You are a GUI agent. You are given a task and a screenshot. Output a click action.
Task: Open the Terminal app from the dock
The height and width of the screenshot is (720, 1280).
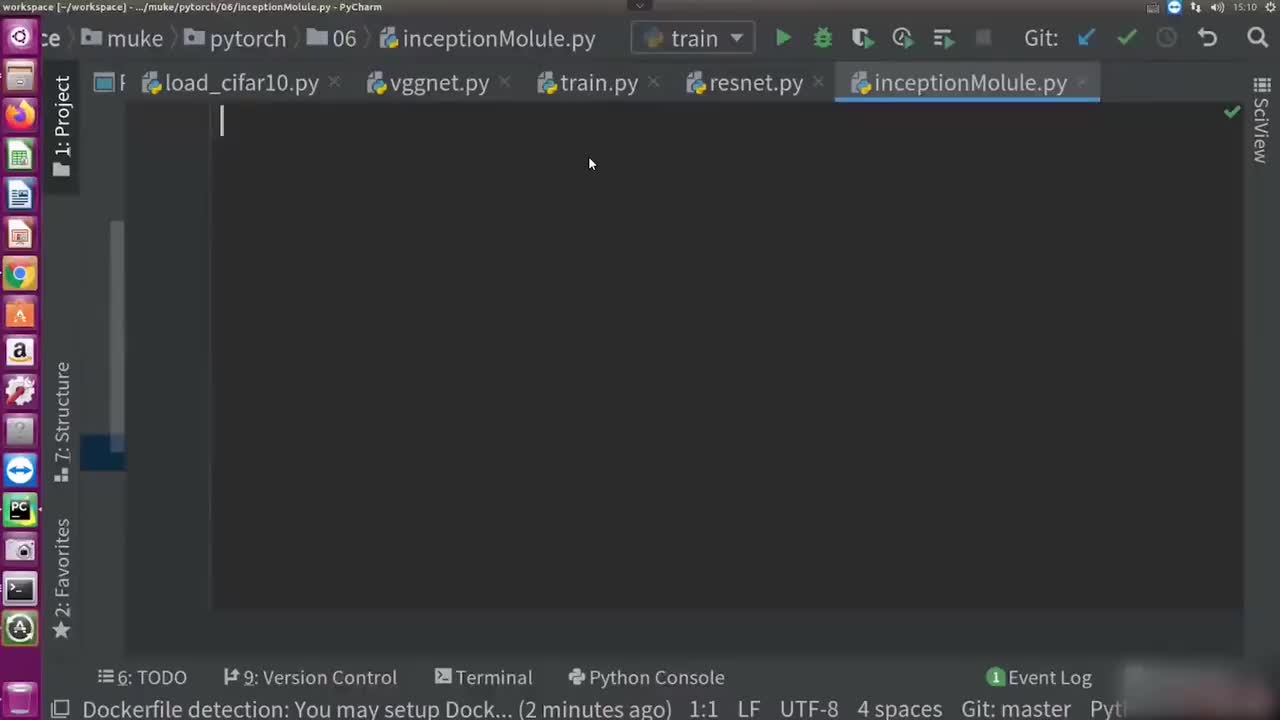(20, 589)
